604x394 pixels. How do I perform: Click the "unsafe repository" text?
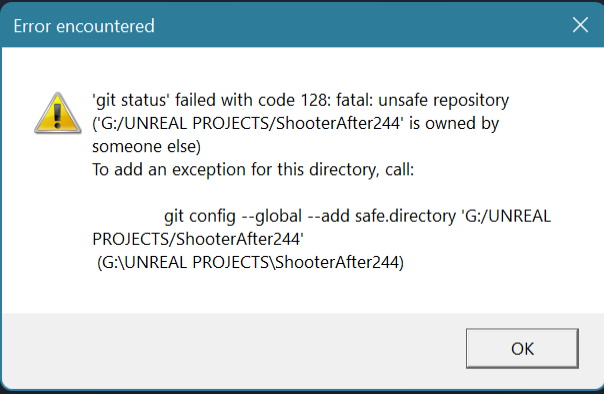(x=443, y=101)
